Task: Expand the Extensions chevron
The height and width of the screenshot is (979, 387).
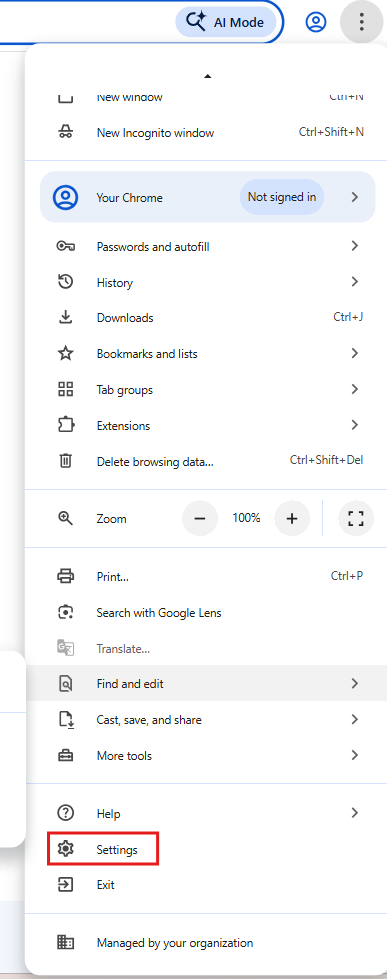Action: (355, 425)
